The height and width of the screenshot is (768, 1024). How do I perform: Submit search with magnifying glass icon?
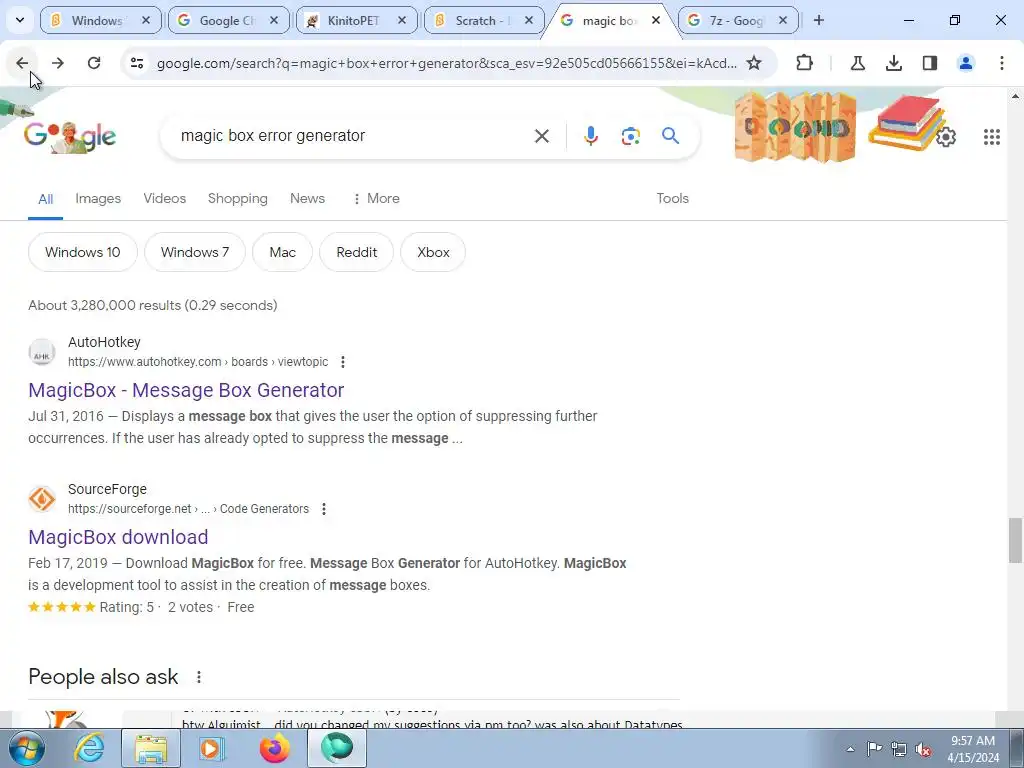pos(670,136)
